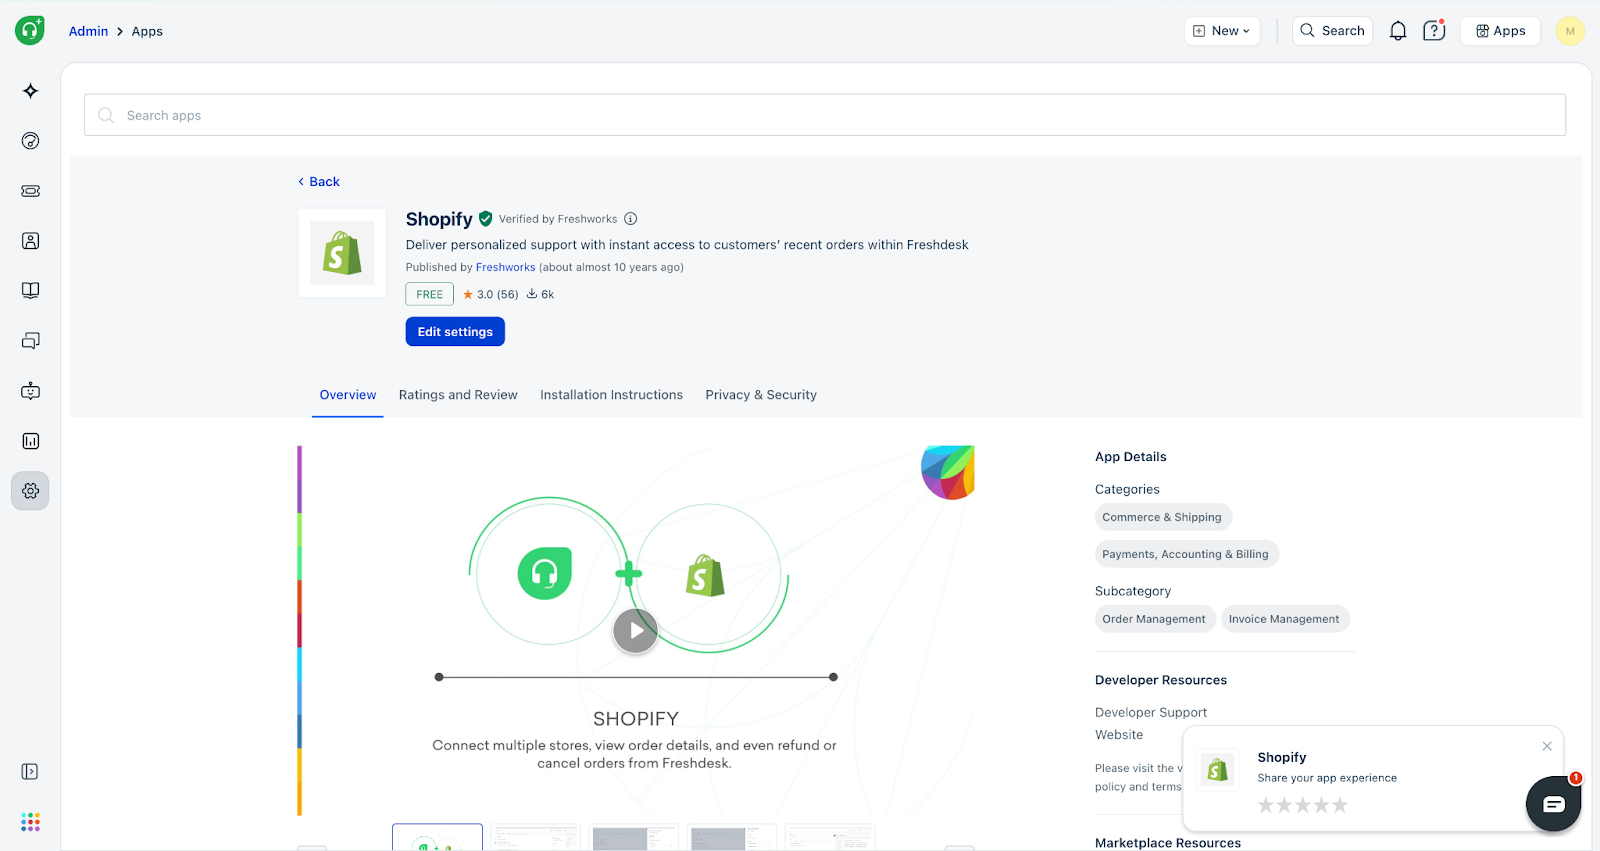Screen dimensions: 1600x851
Task: Rate Shopify five stars in popup
Action: [1340, 805]
